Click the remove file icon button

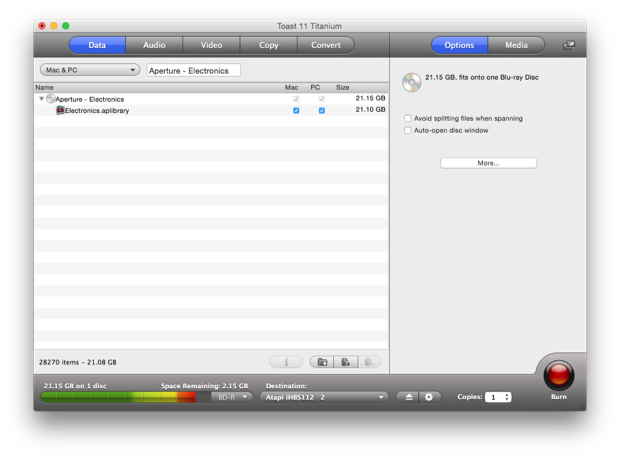(x=369, y=362)
